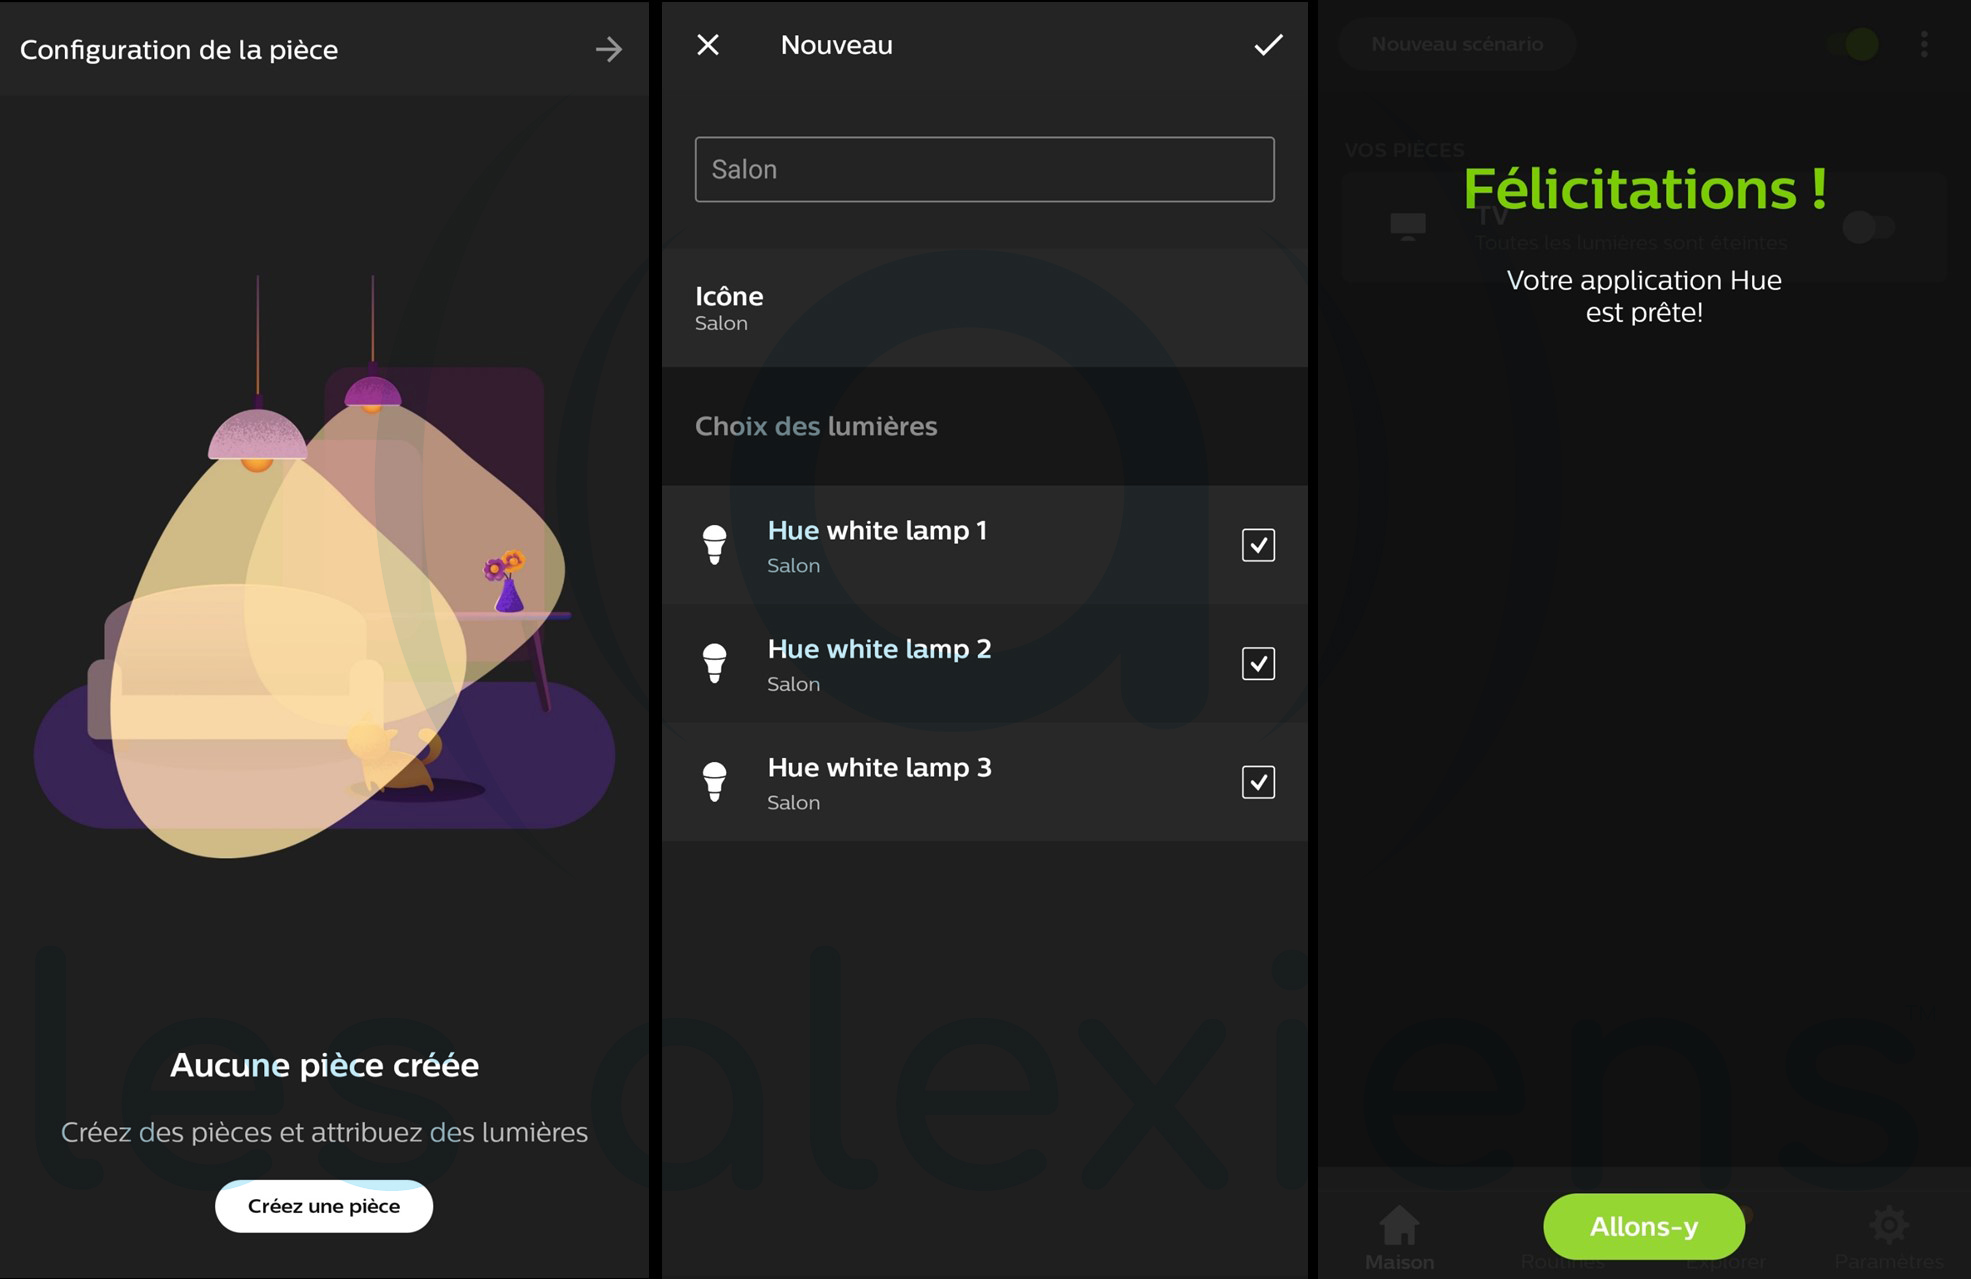Click the Créez une pièce button

click(x=325, y=1204)
